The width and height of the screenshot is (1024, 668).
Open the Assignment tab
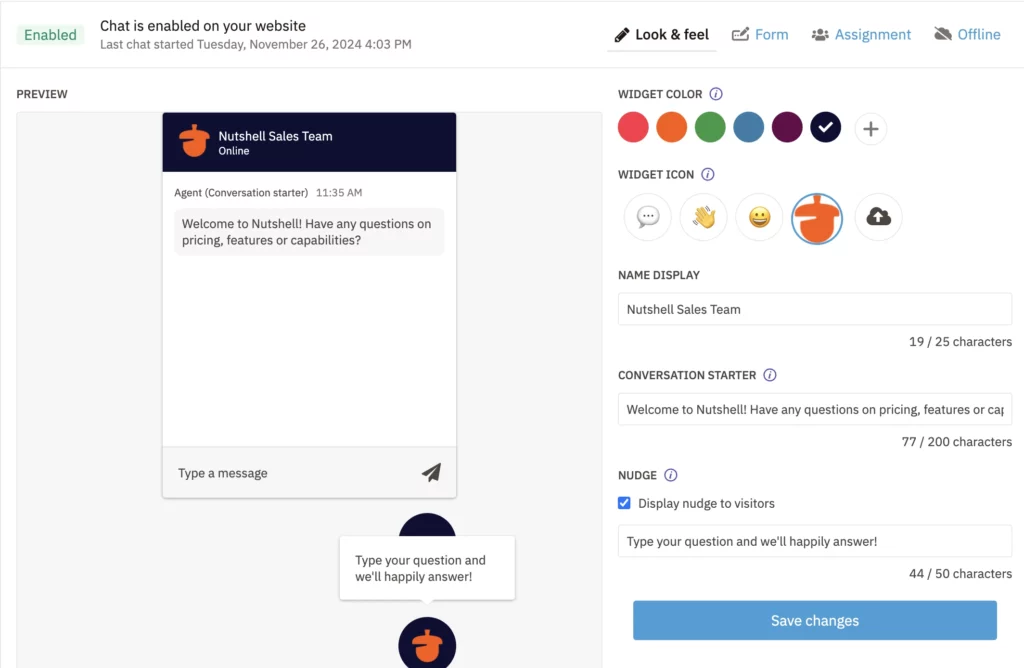point(861,34)
